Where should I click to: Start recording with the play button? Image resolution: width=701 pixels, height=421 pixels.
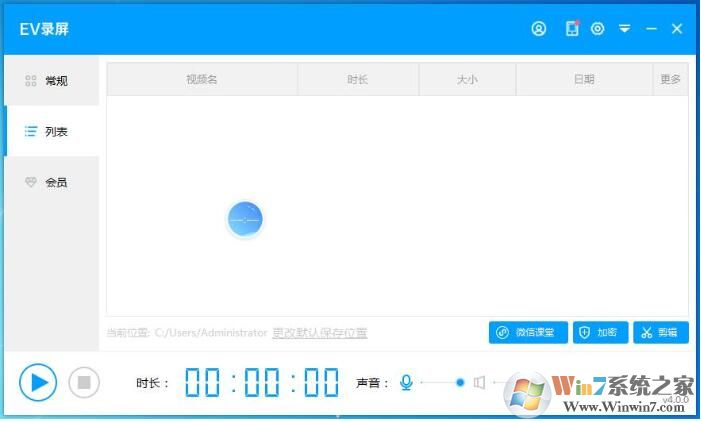coord(38,383)
